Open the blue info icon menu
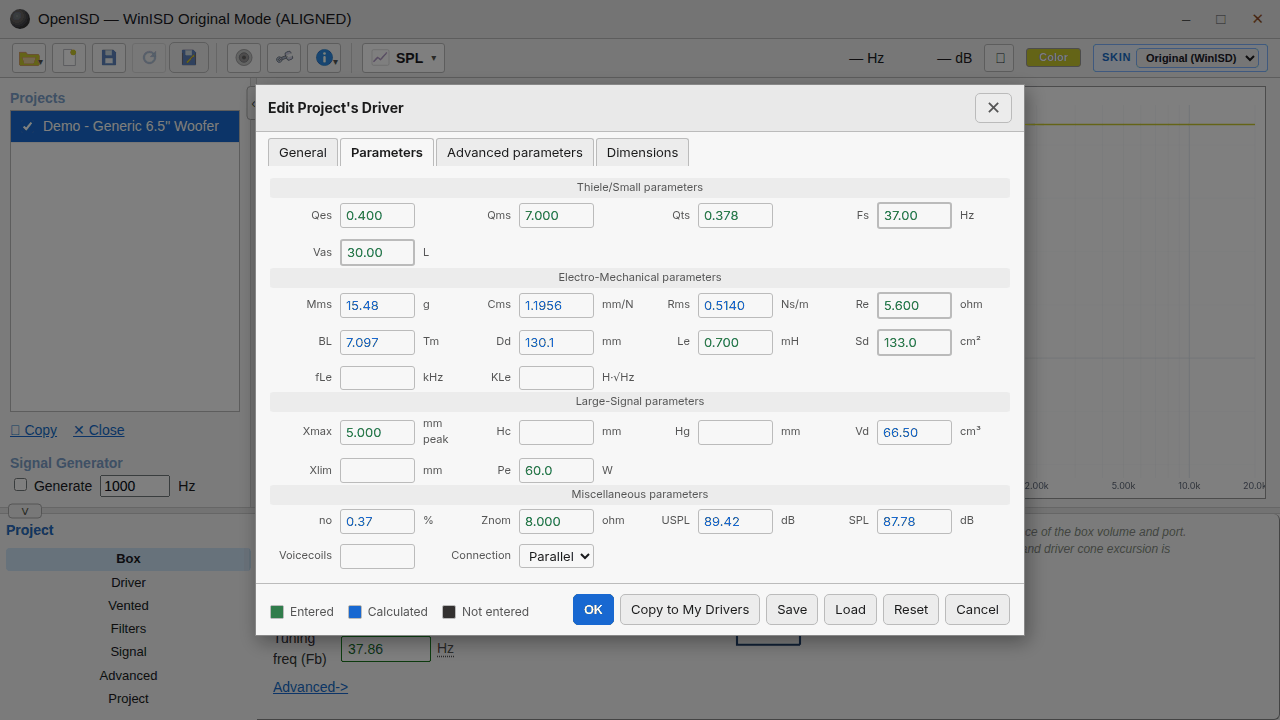 [x=324, y=58]
